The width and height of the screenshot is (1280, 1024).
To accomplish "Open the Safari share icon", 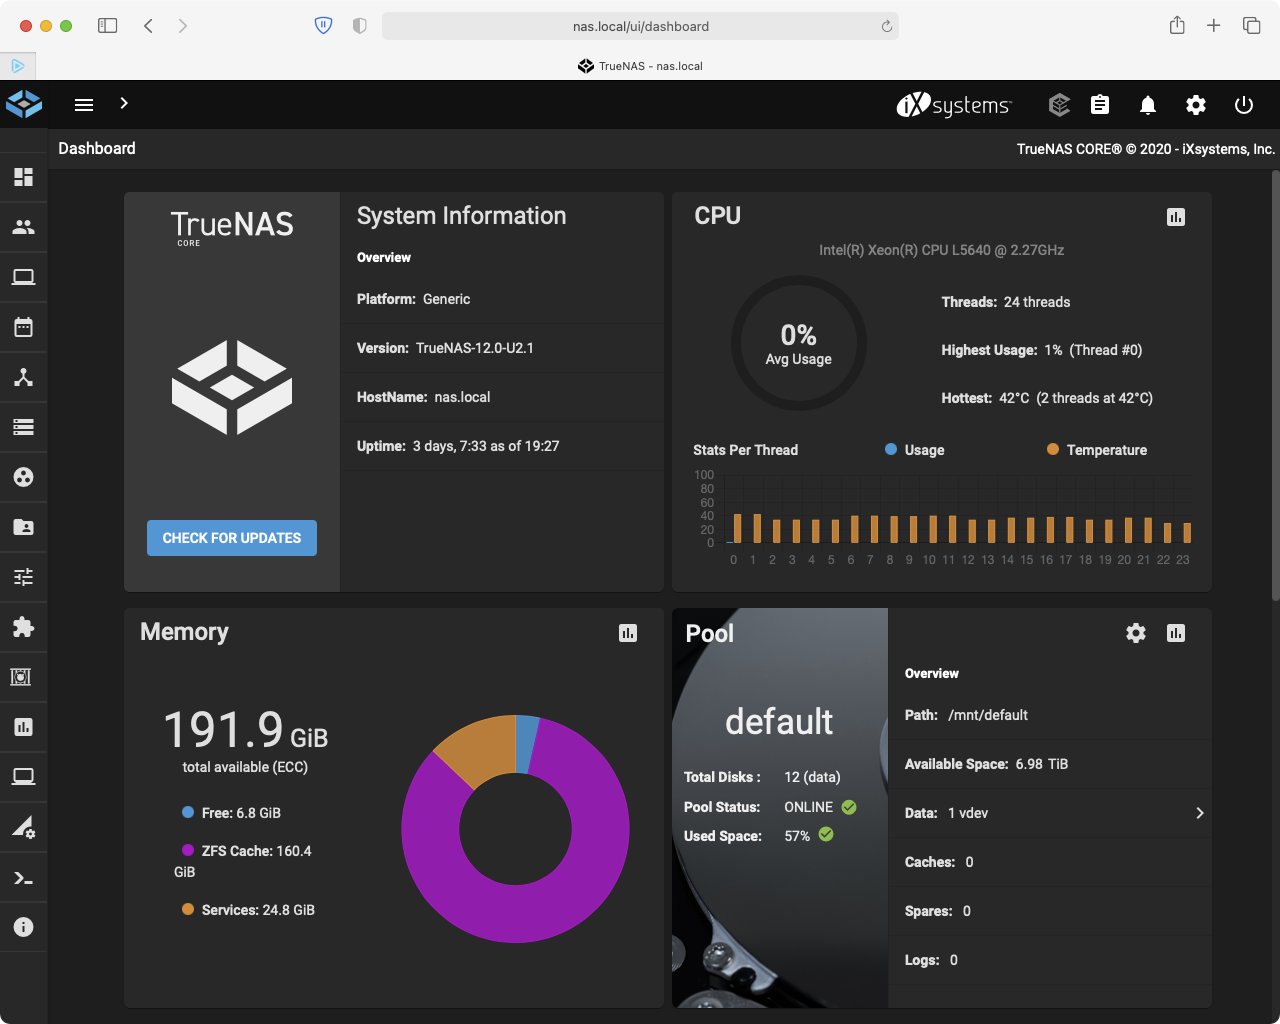I will tap(1177, 25).
